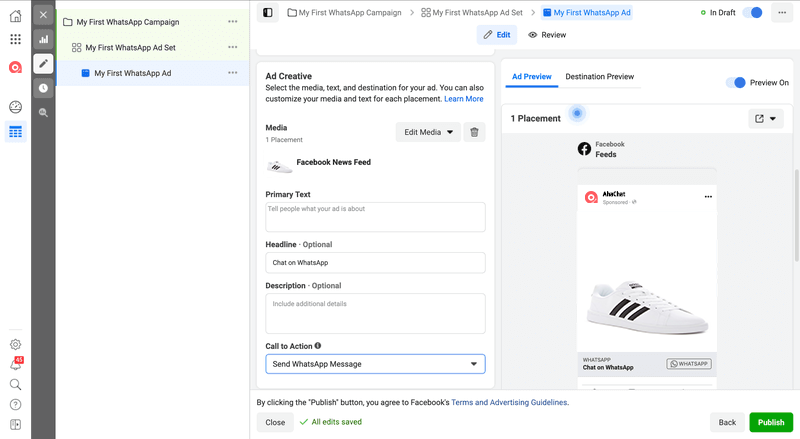
Task: Follow the Learn More link
Action: pyautogui.click(x=464, y=99)
